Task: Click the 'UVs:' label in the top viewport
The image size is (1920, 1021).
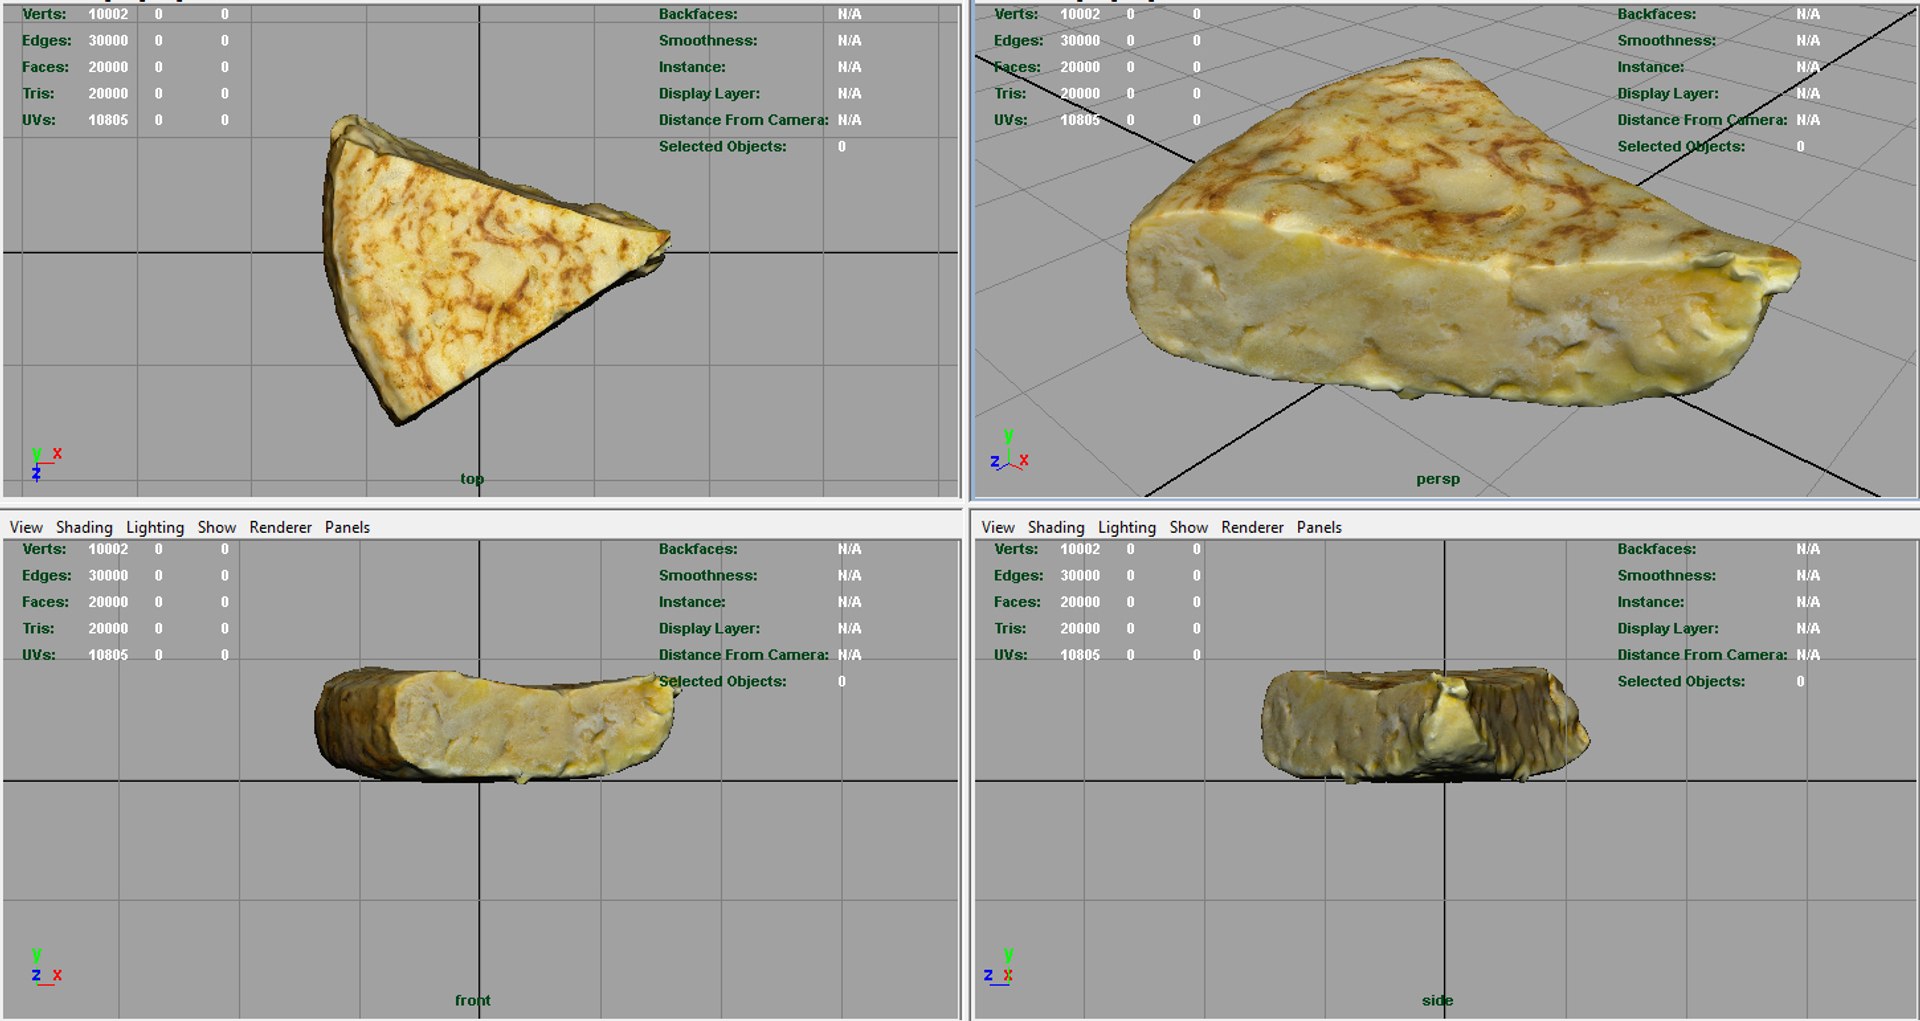Action: pyautogui.click(x=39, y=120)
